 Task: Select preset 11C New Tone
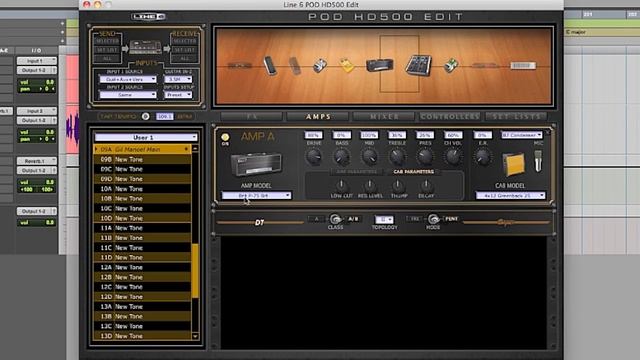(142, 248)
